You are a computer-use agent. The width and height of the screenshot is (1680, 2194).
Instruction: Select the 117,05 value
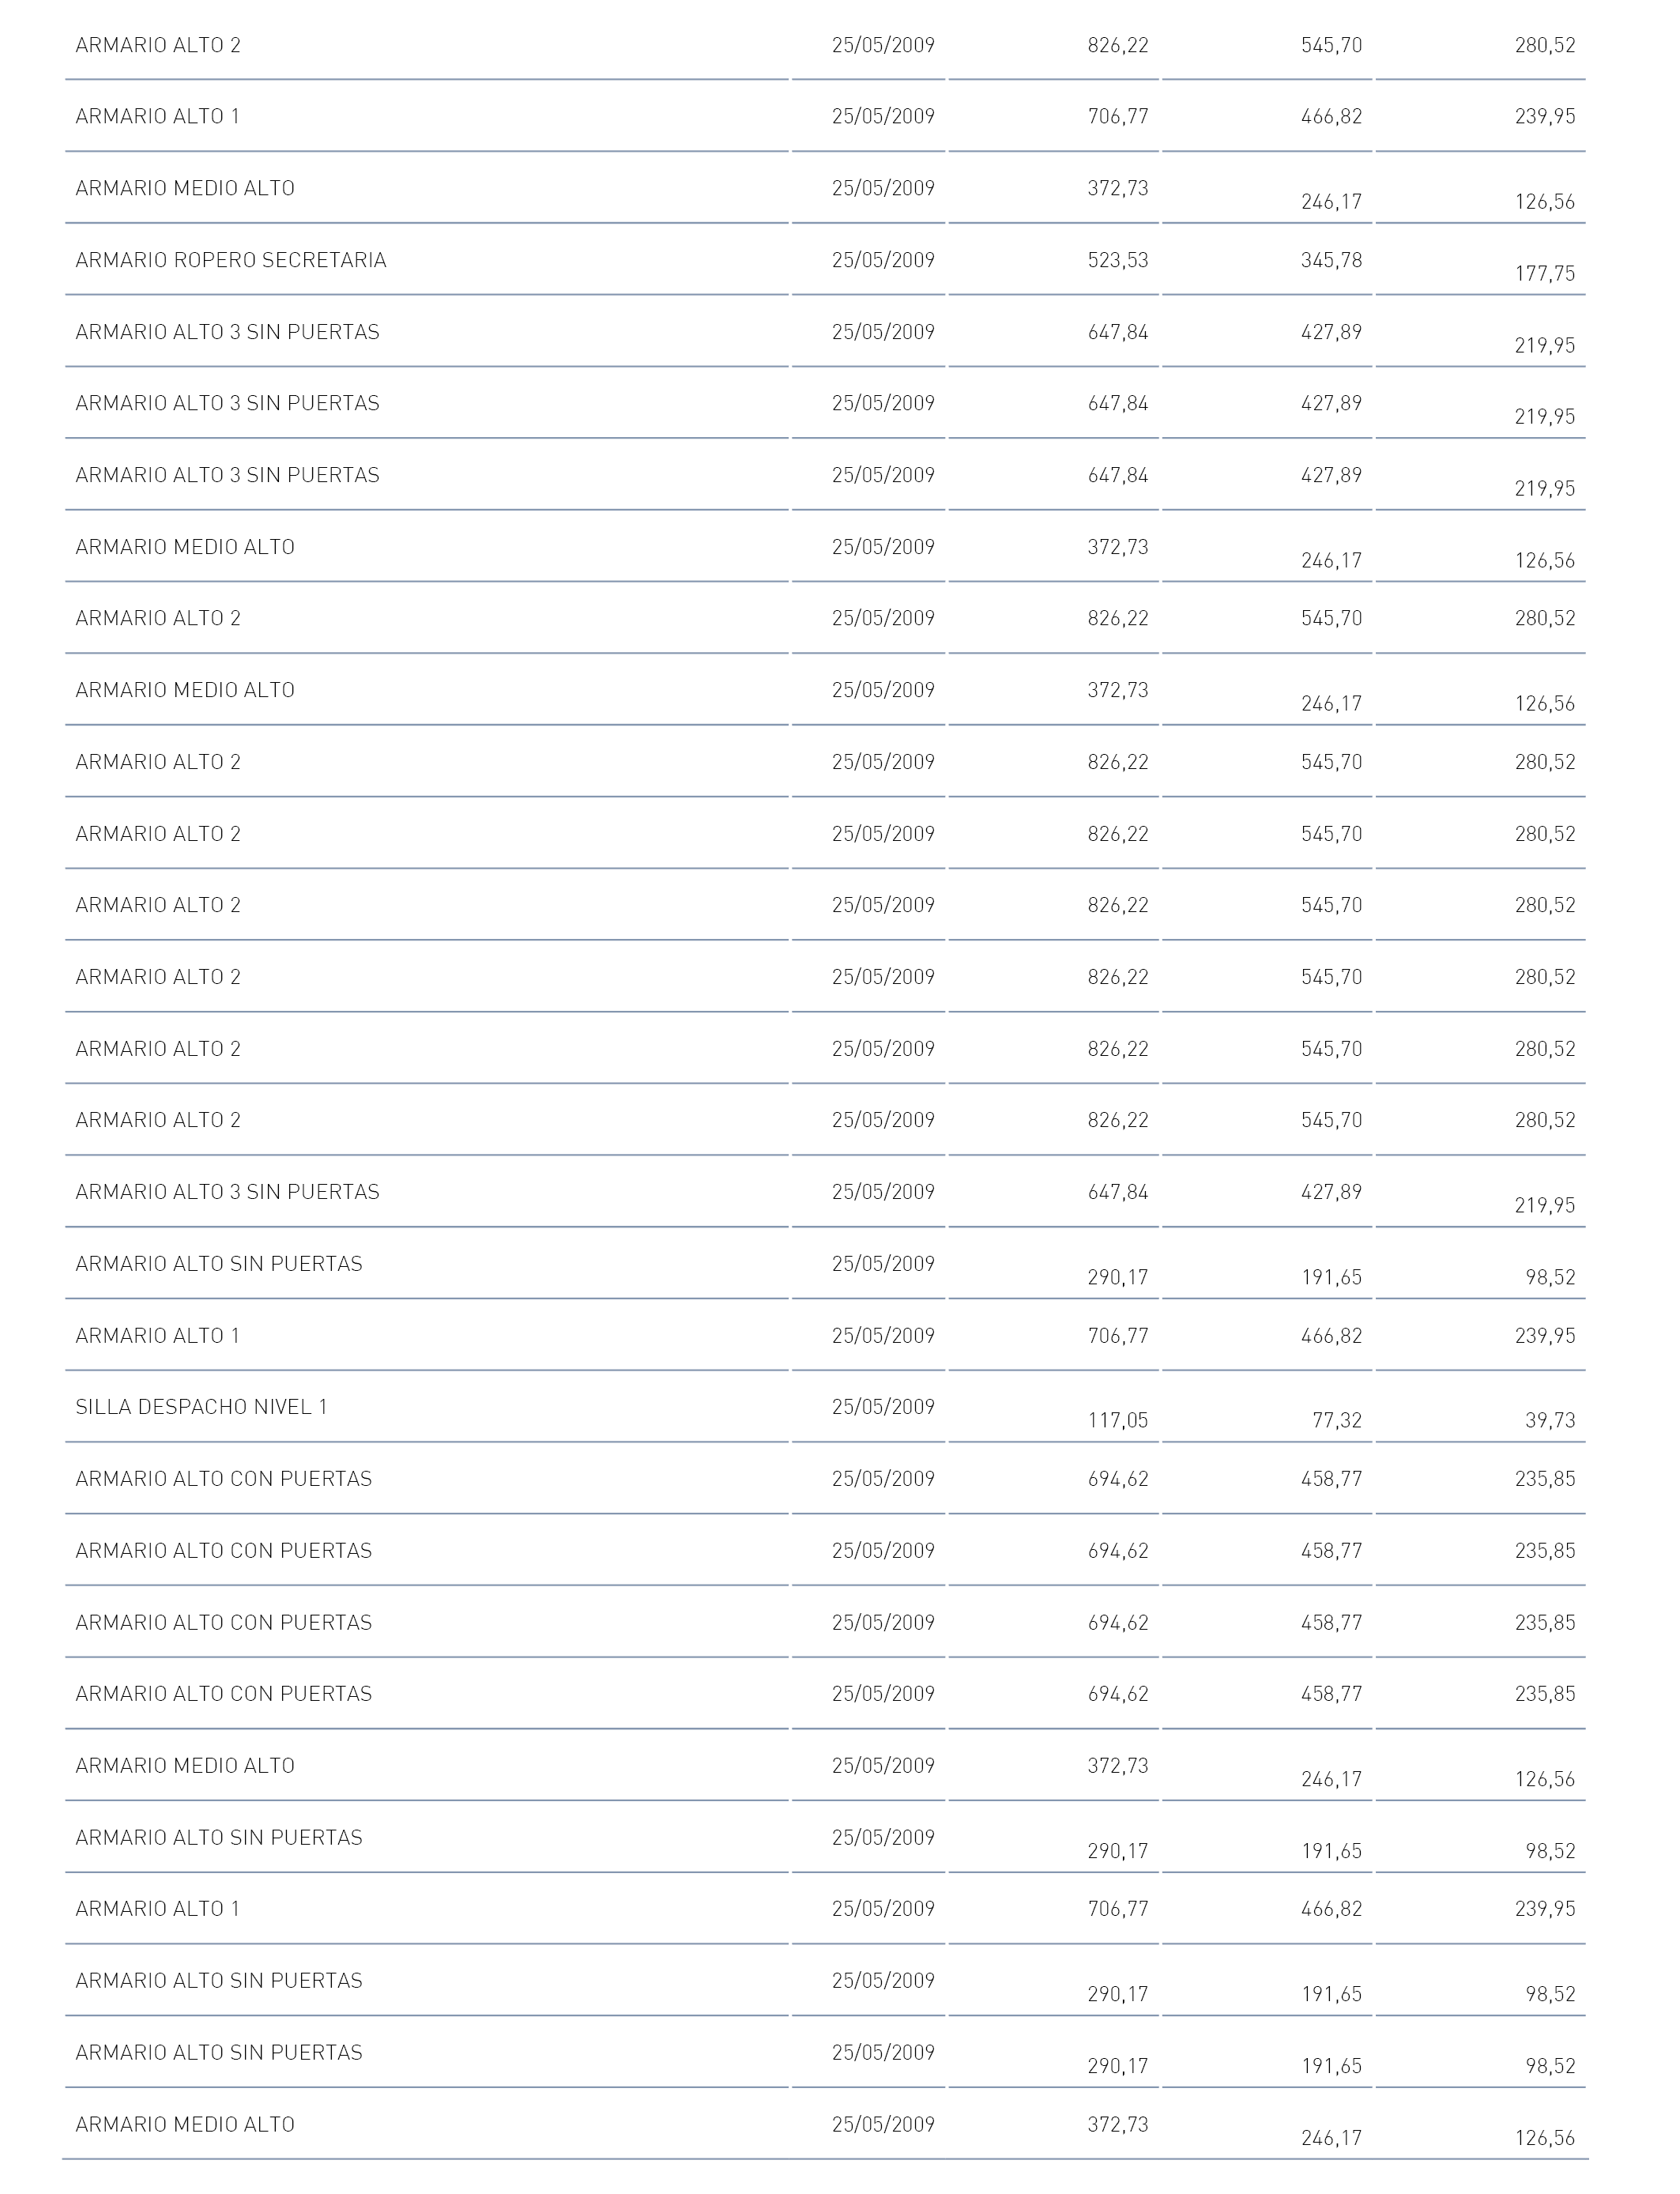(1118, 1421)
